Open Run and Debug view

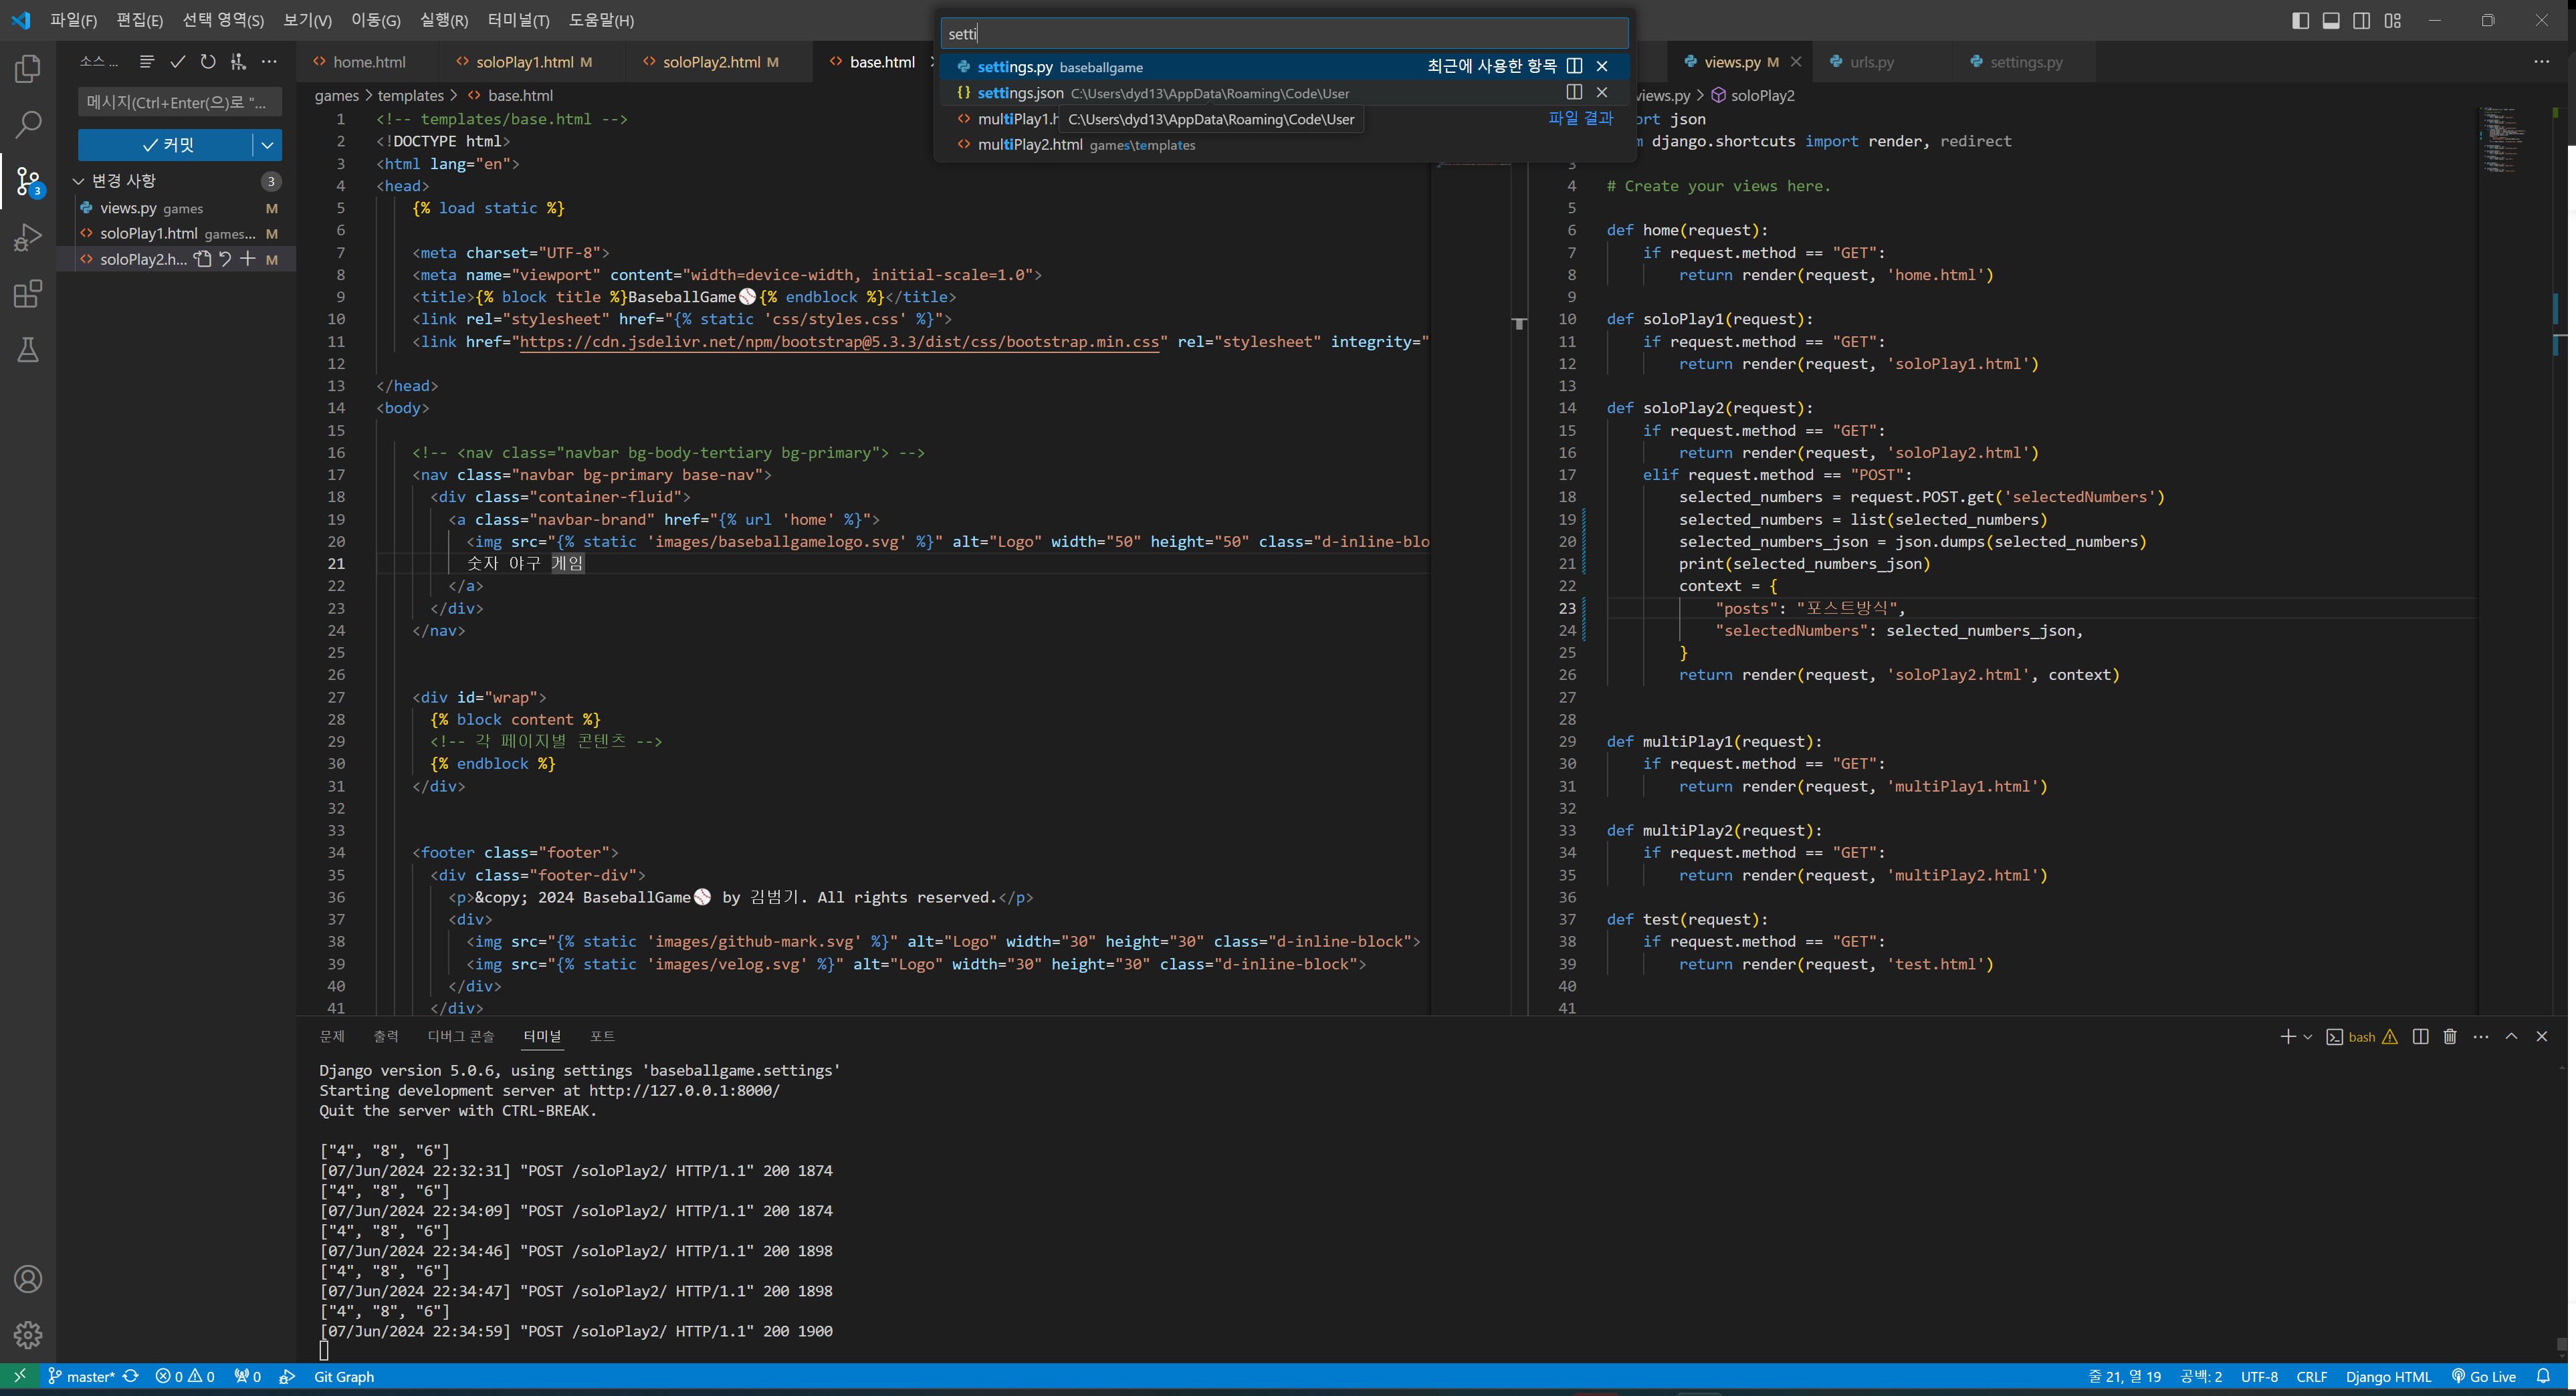(x=28, y=238)
